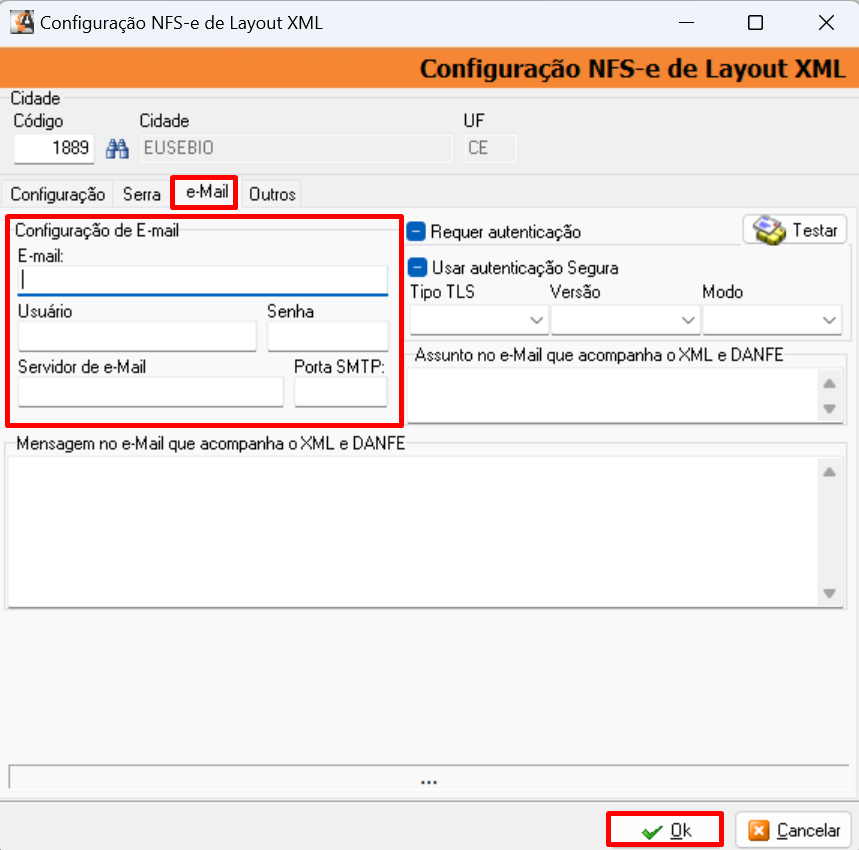Click the app icon in title bar
This screenshot has width=859, height=850.
point(22,22)
